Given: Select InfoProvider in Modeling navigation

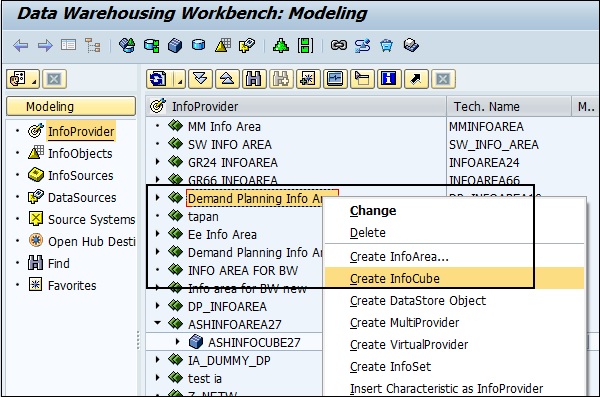Looking at the screenshot, I should [x=81, y=131].
